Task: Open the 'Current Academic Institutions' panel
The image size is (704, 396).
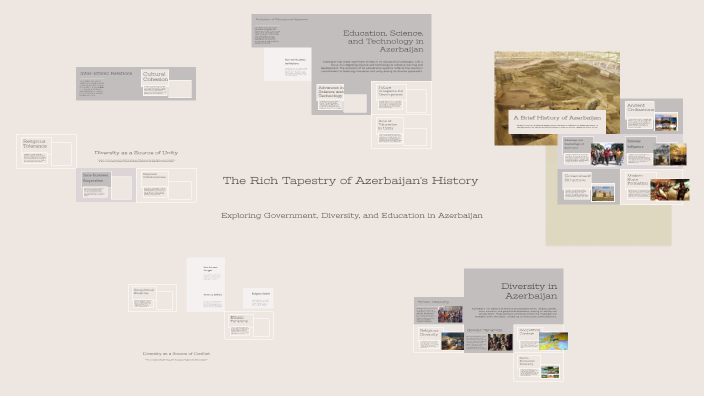Action: point(287,64)
